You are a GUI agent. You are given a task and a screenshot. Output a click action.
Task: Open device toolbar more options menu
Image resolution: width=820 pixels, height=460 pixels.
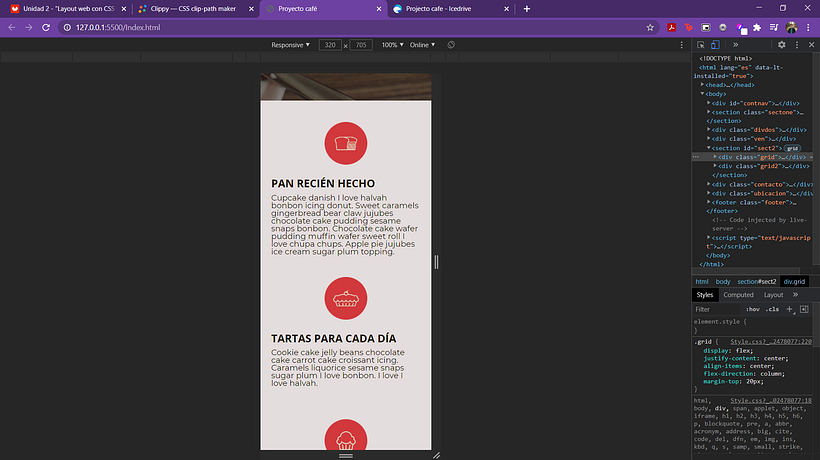(681, 45)
